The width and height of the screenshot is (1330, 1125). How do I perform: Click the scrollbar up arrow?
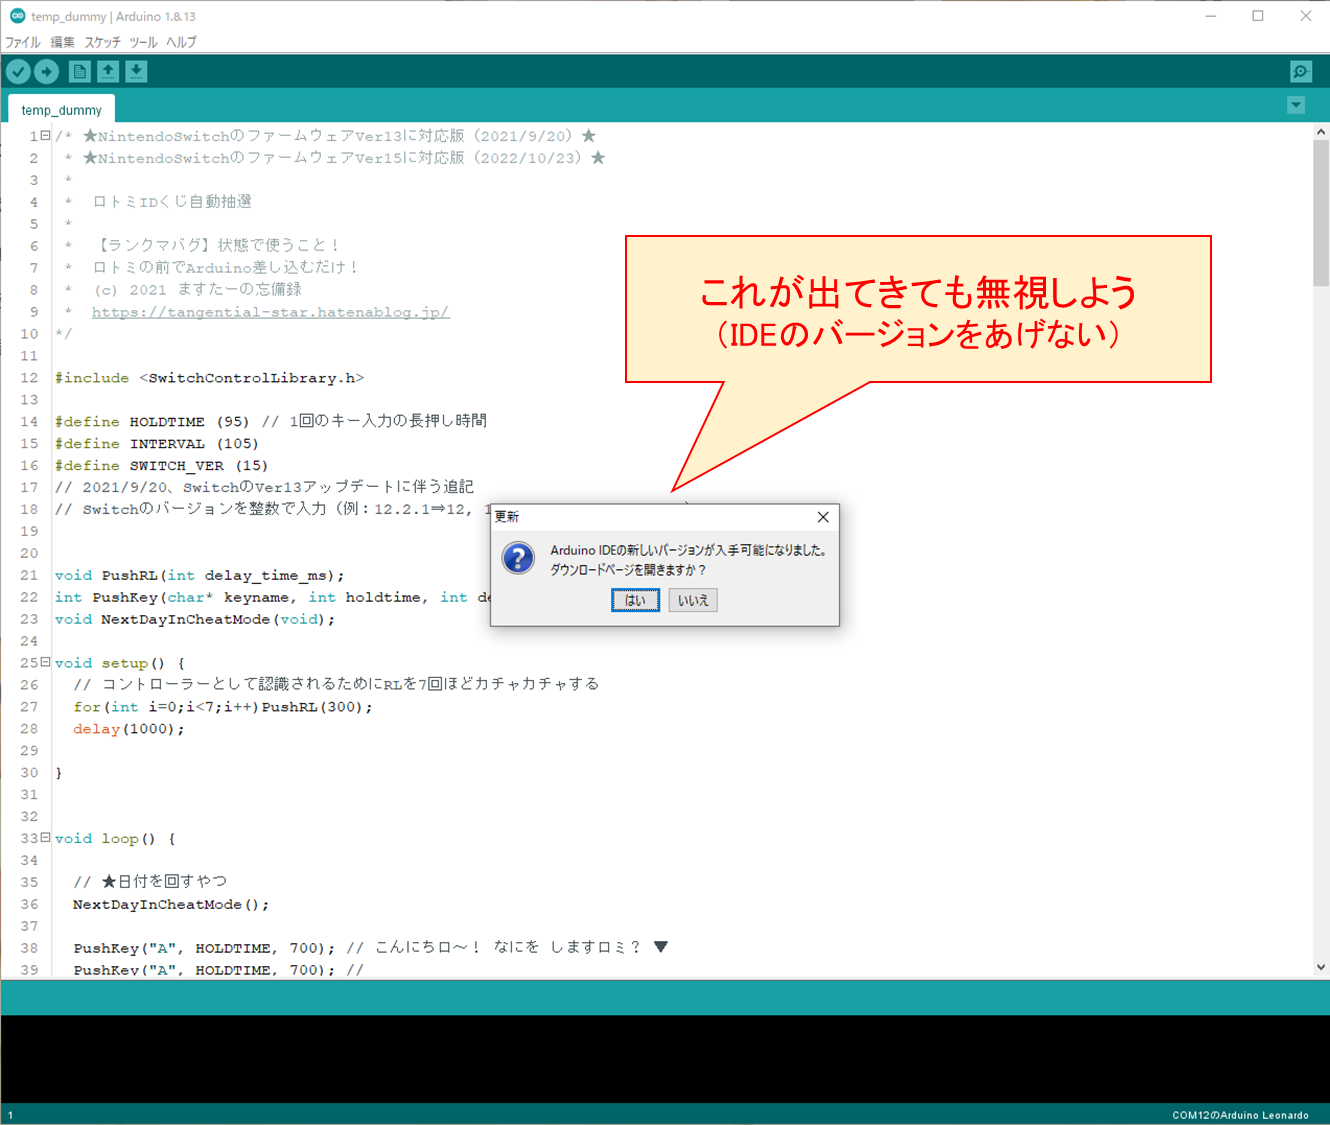point(1321,131)
